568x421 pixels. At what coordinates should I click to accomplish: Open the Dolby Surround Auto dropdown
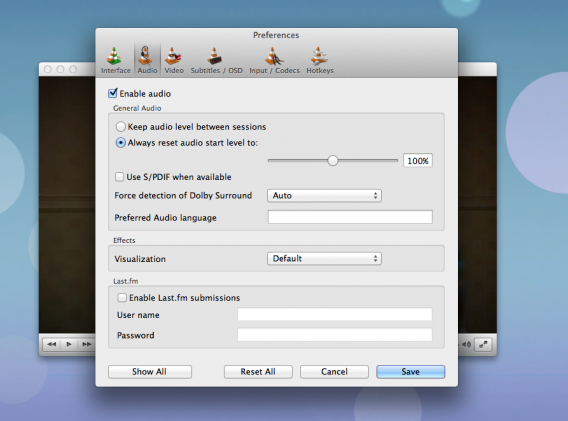(x=324, y=196)
